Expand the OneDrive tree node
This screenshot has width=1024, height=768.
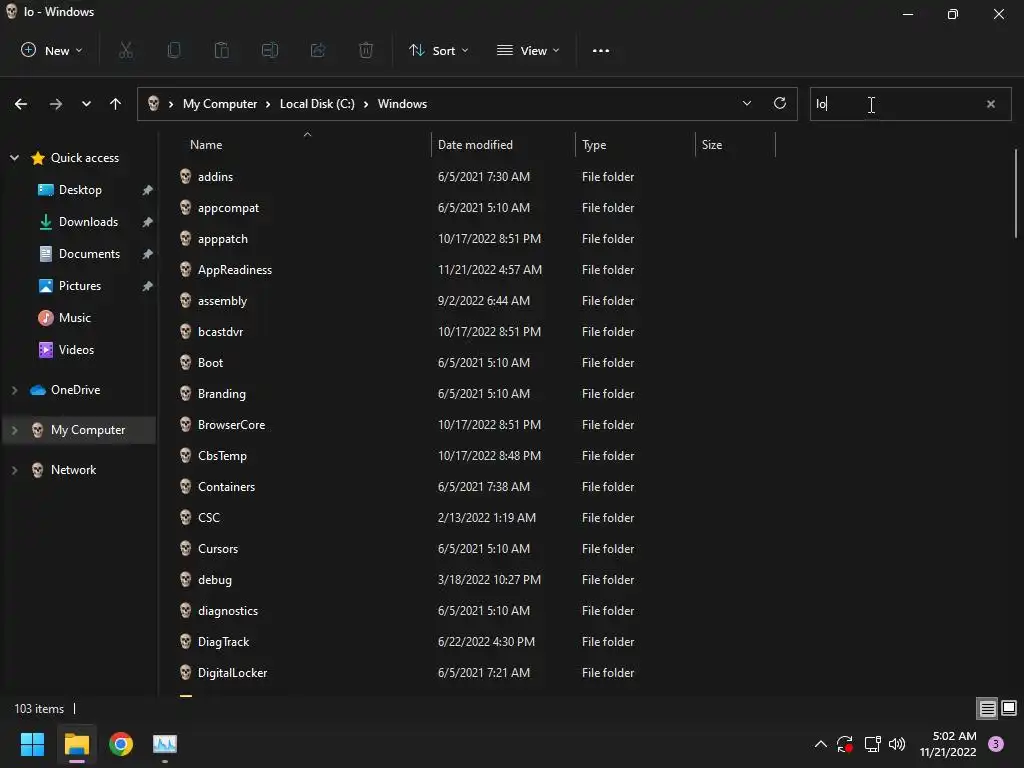14,390
